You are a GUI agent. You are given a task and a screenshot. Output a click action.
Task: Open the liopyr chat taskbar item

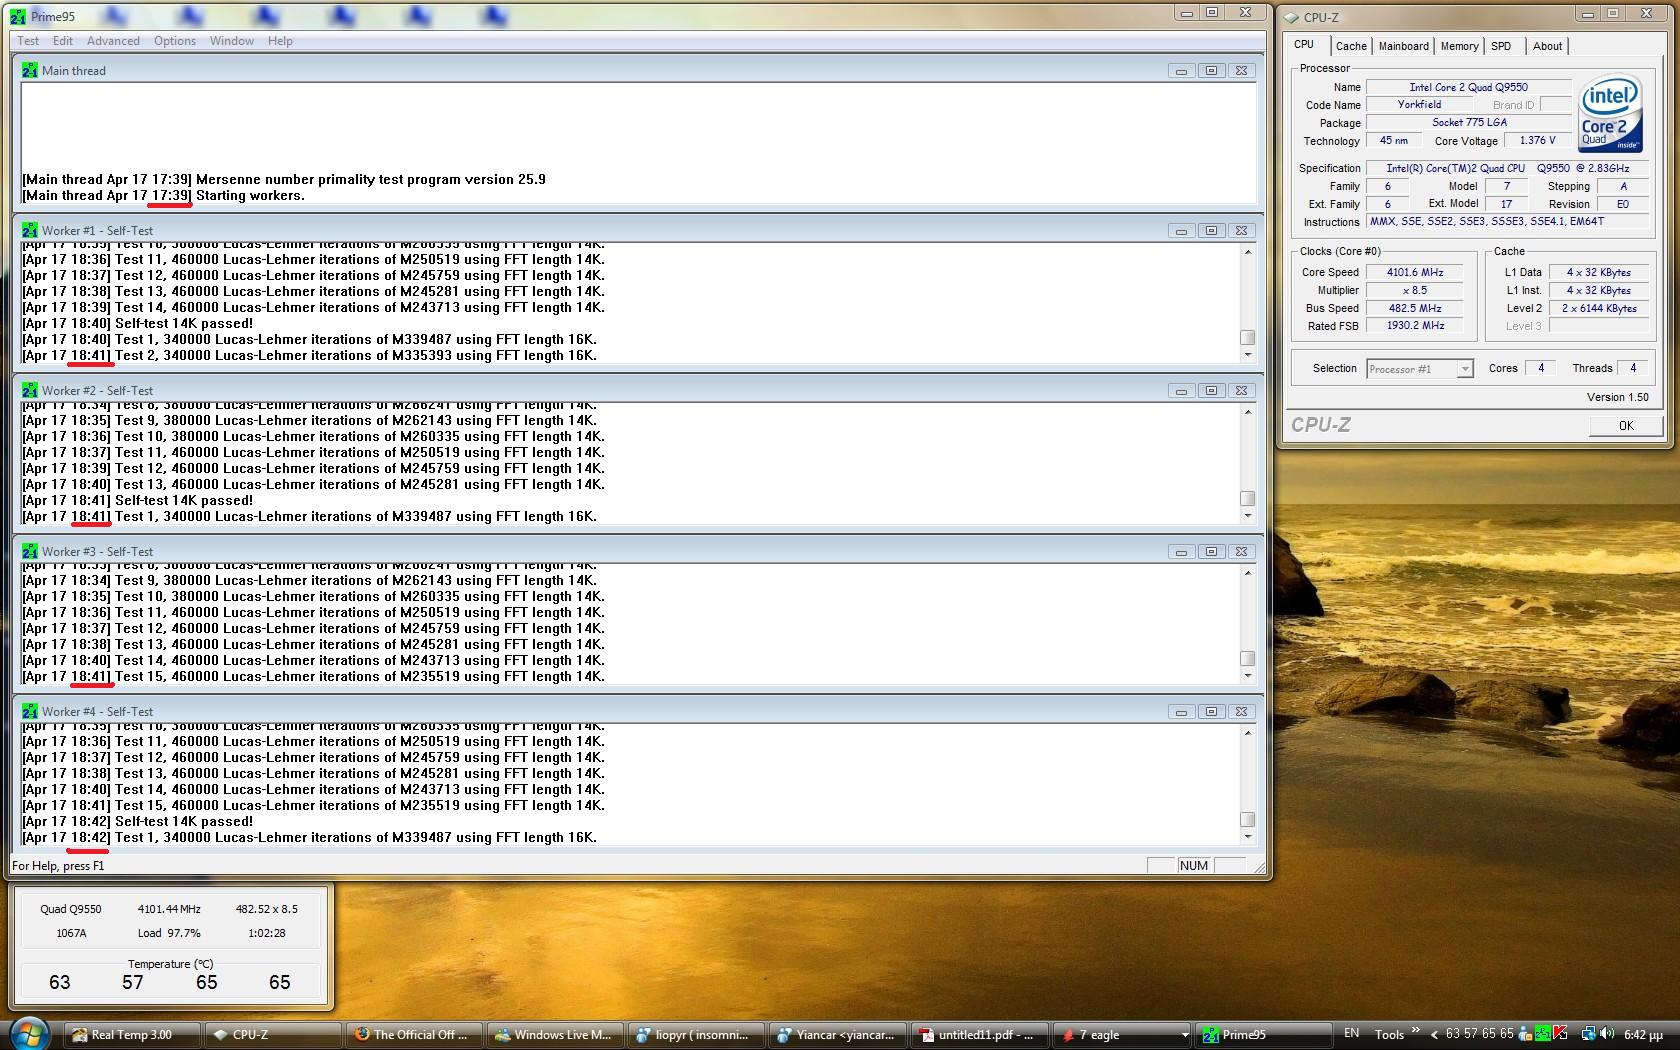pyautogui.click(x=695, y=1035)
